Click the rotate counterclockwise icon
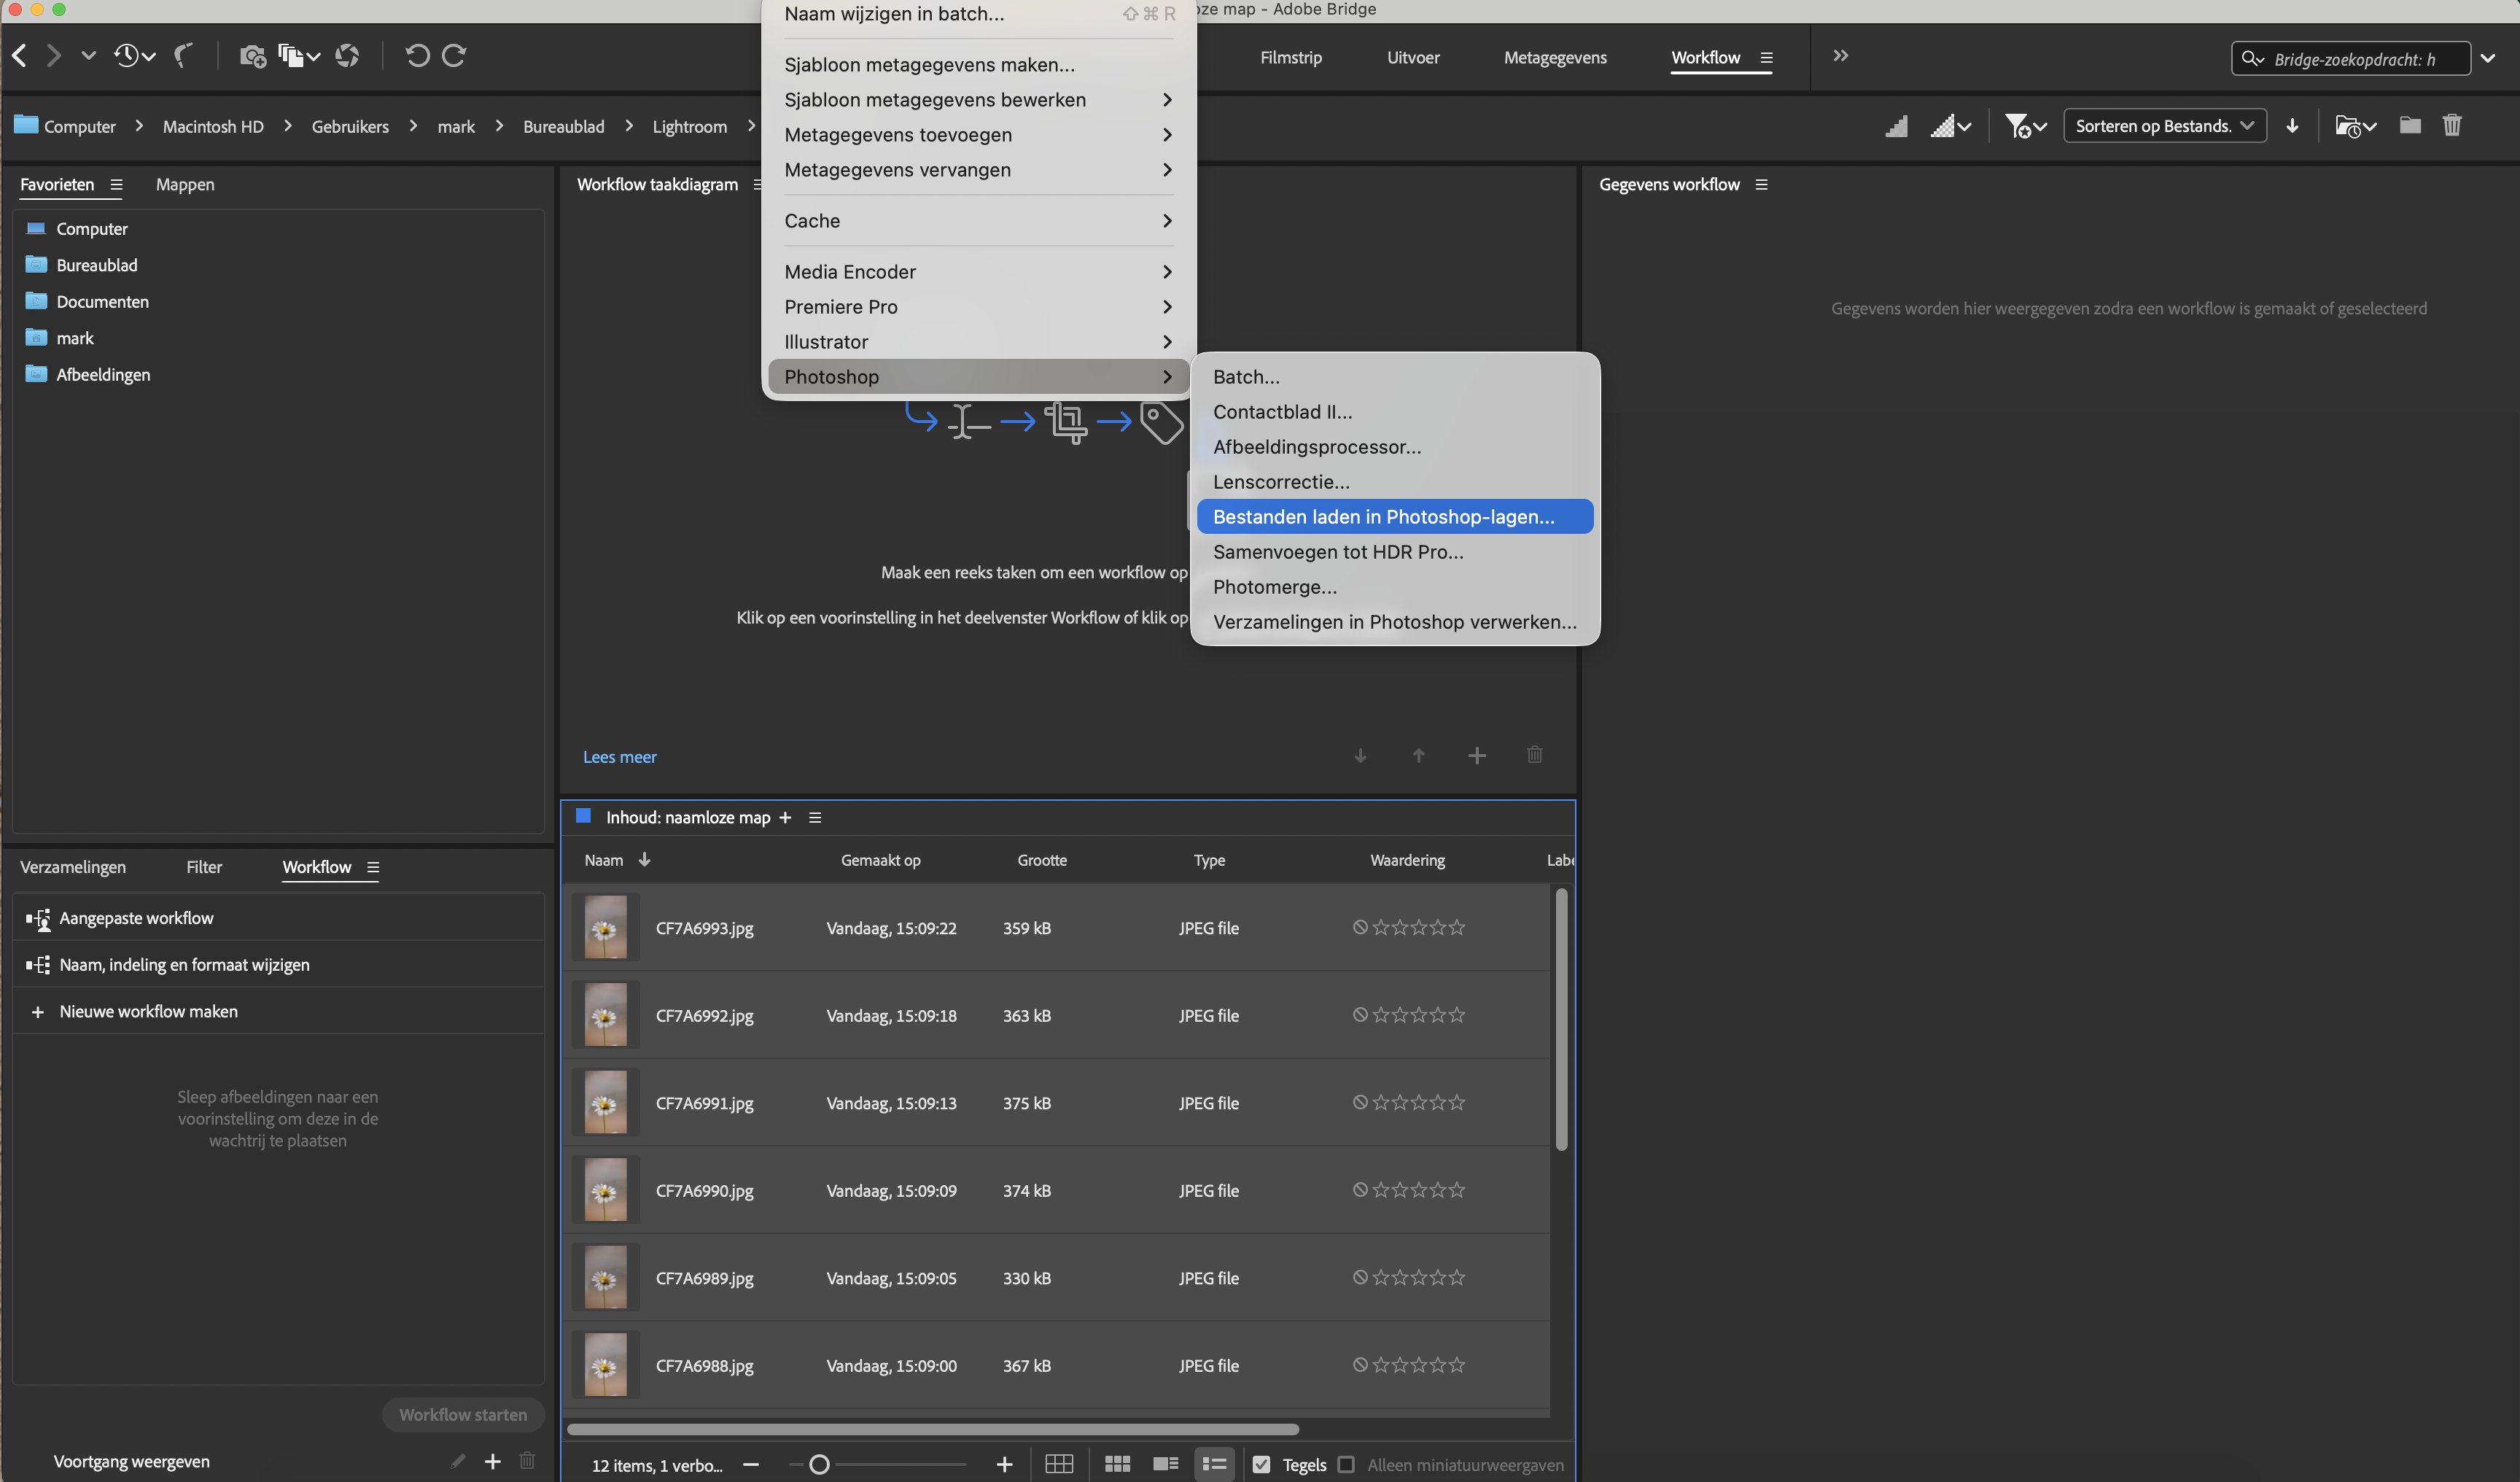Screen dimensions: 2520x1482 [x=417, y=56]
